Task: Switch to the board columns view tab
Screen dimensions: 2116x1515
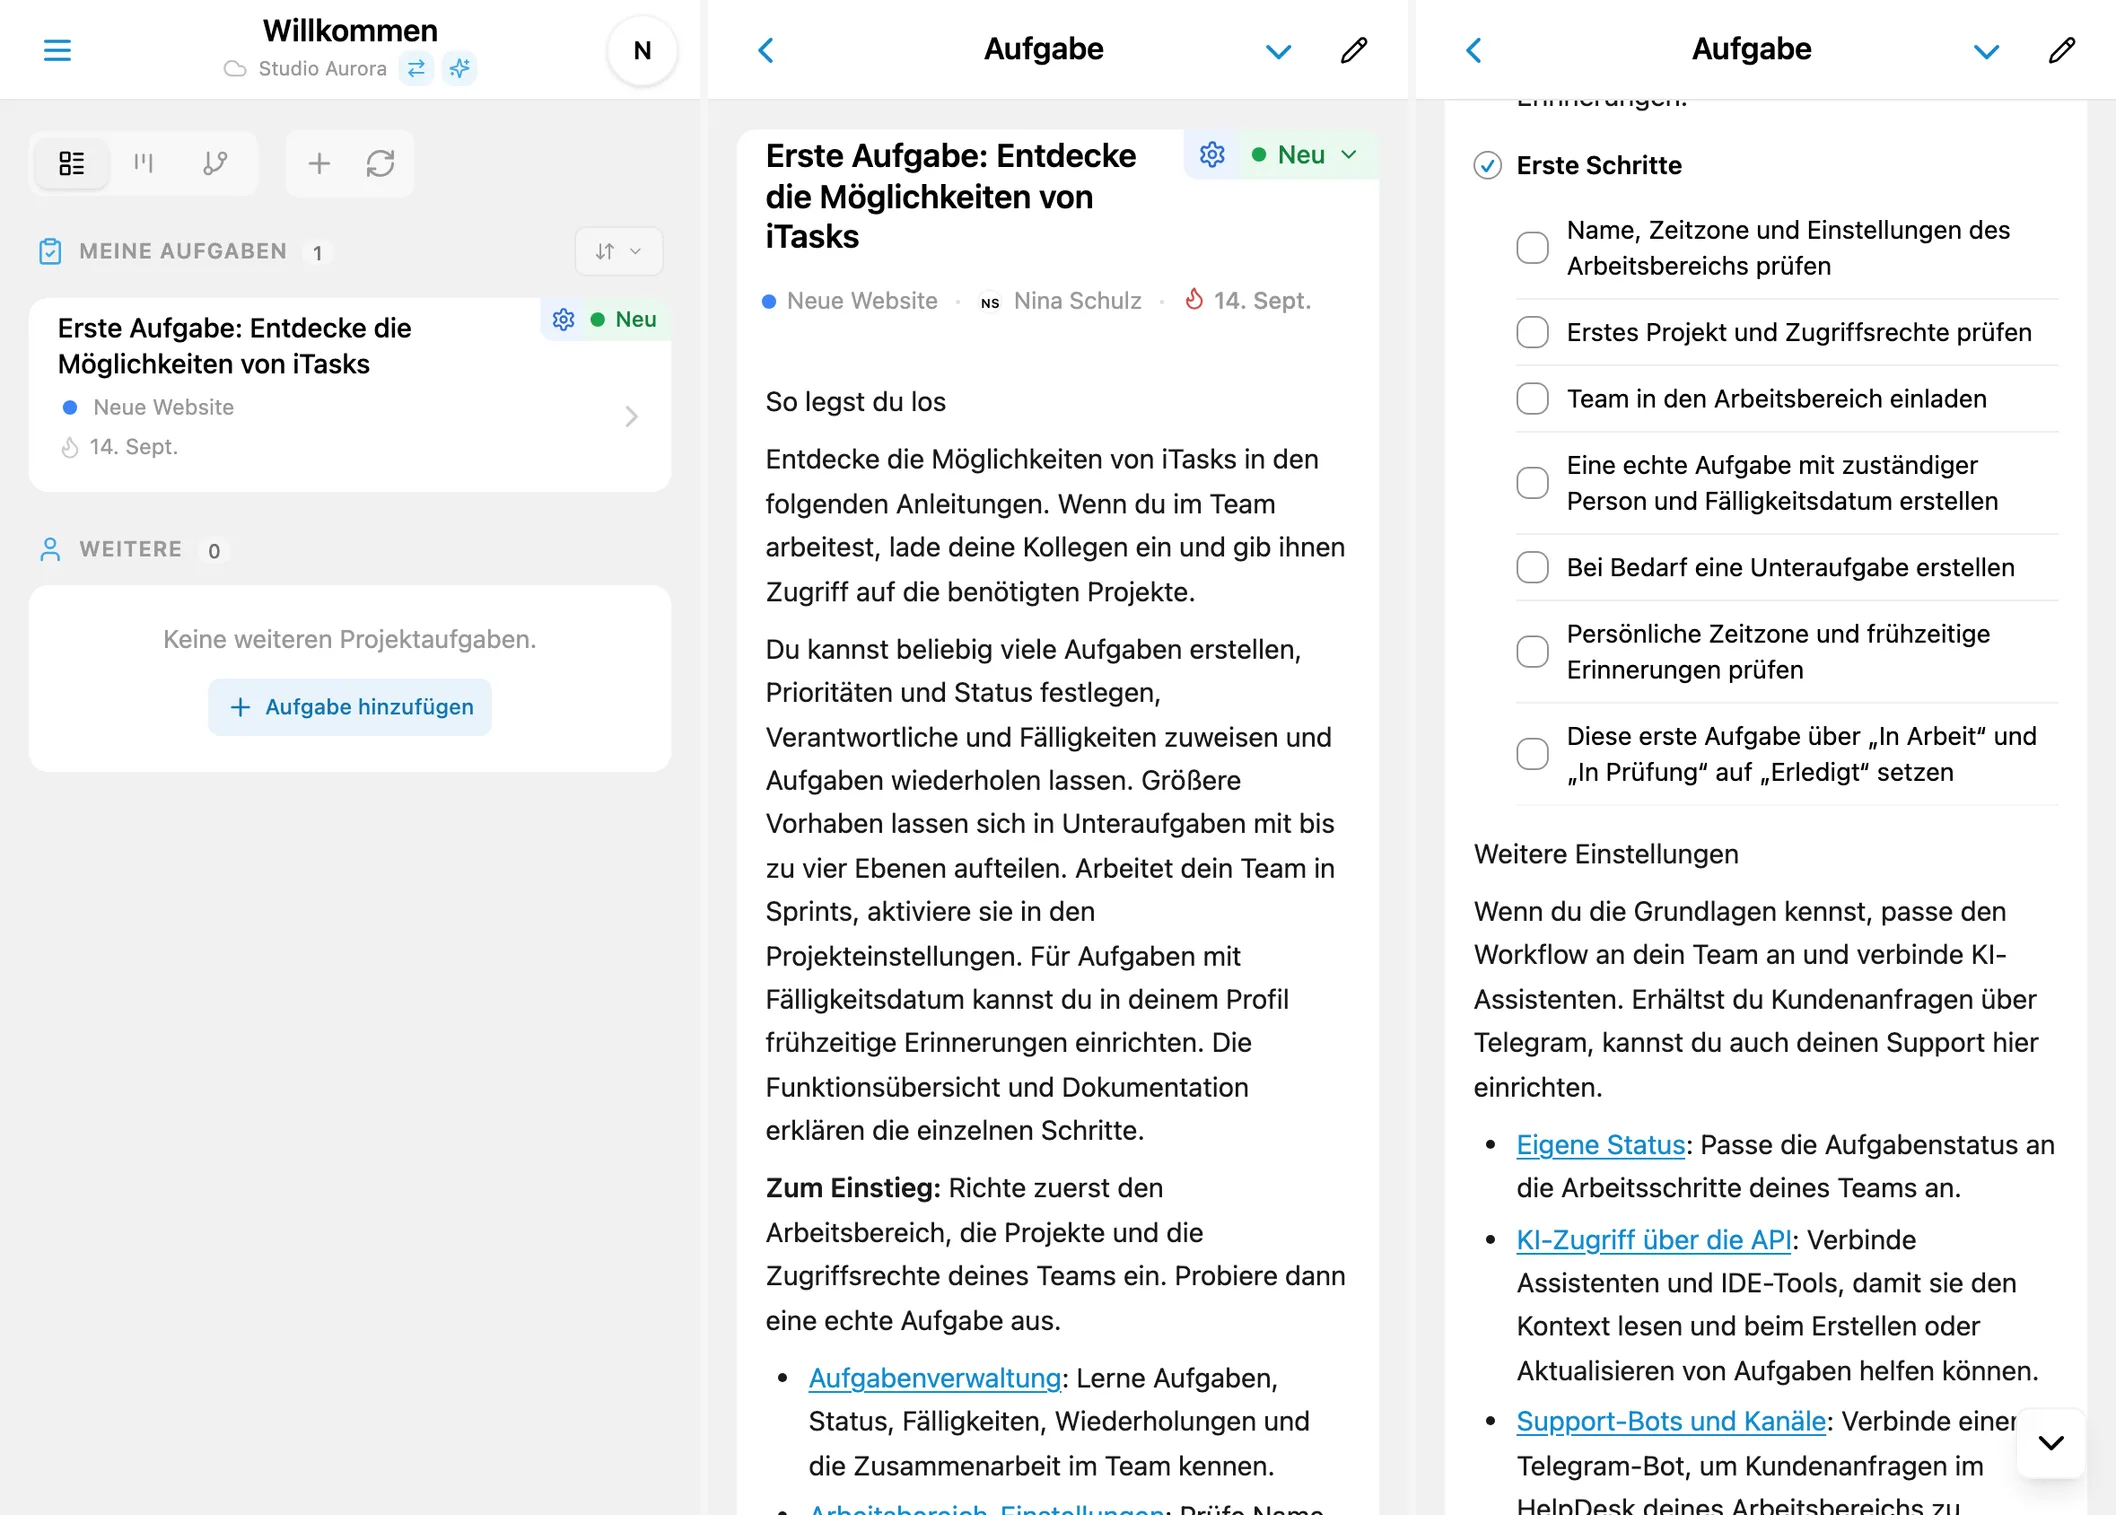Action: click(143, 163)
